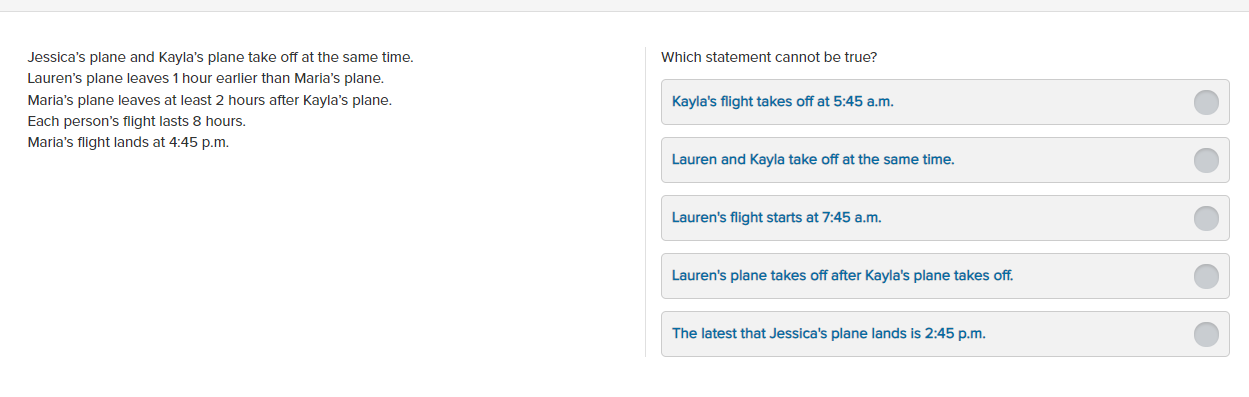Click the vertical divider between clues and answers
Screen dimensions: 1249x397
coord(646,202)
